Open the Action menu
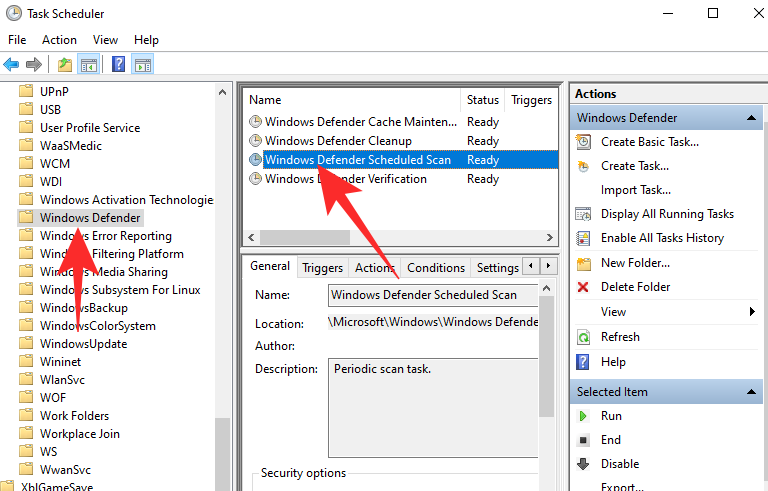The height and width of the screenshot is (491, 768). coord(59,40)
